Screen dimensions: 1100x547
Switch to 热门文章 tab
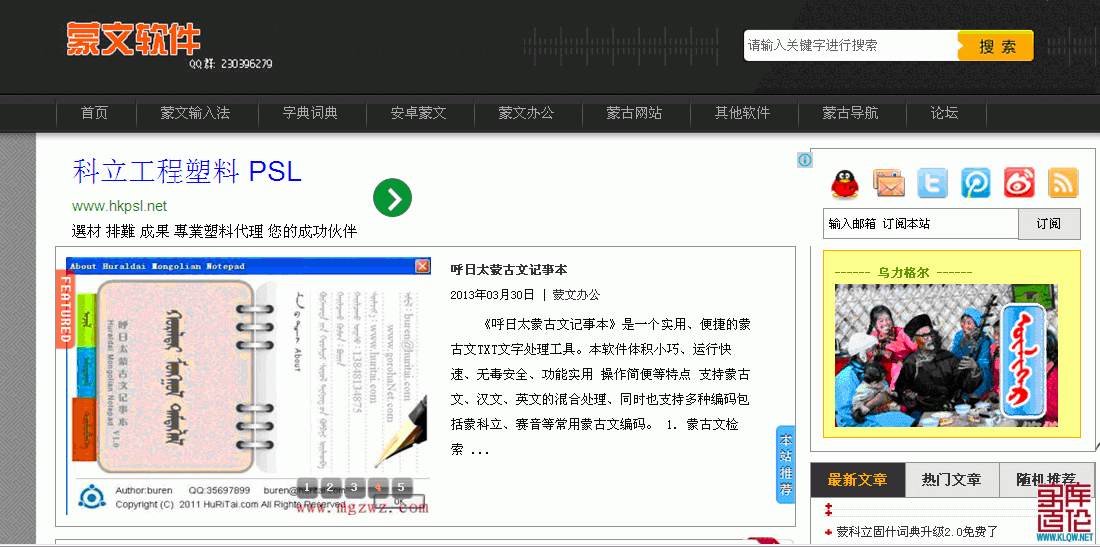pyautogui.click(x=951, y=480)
